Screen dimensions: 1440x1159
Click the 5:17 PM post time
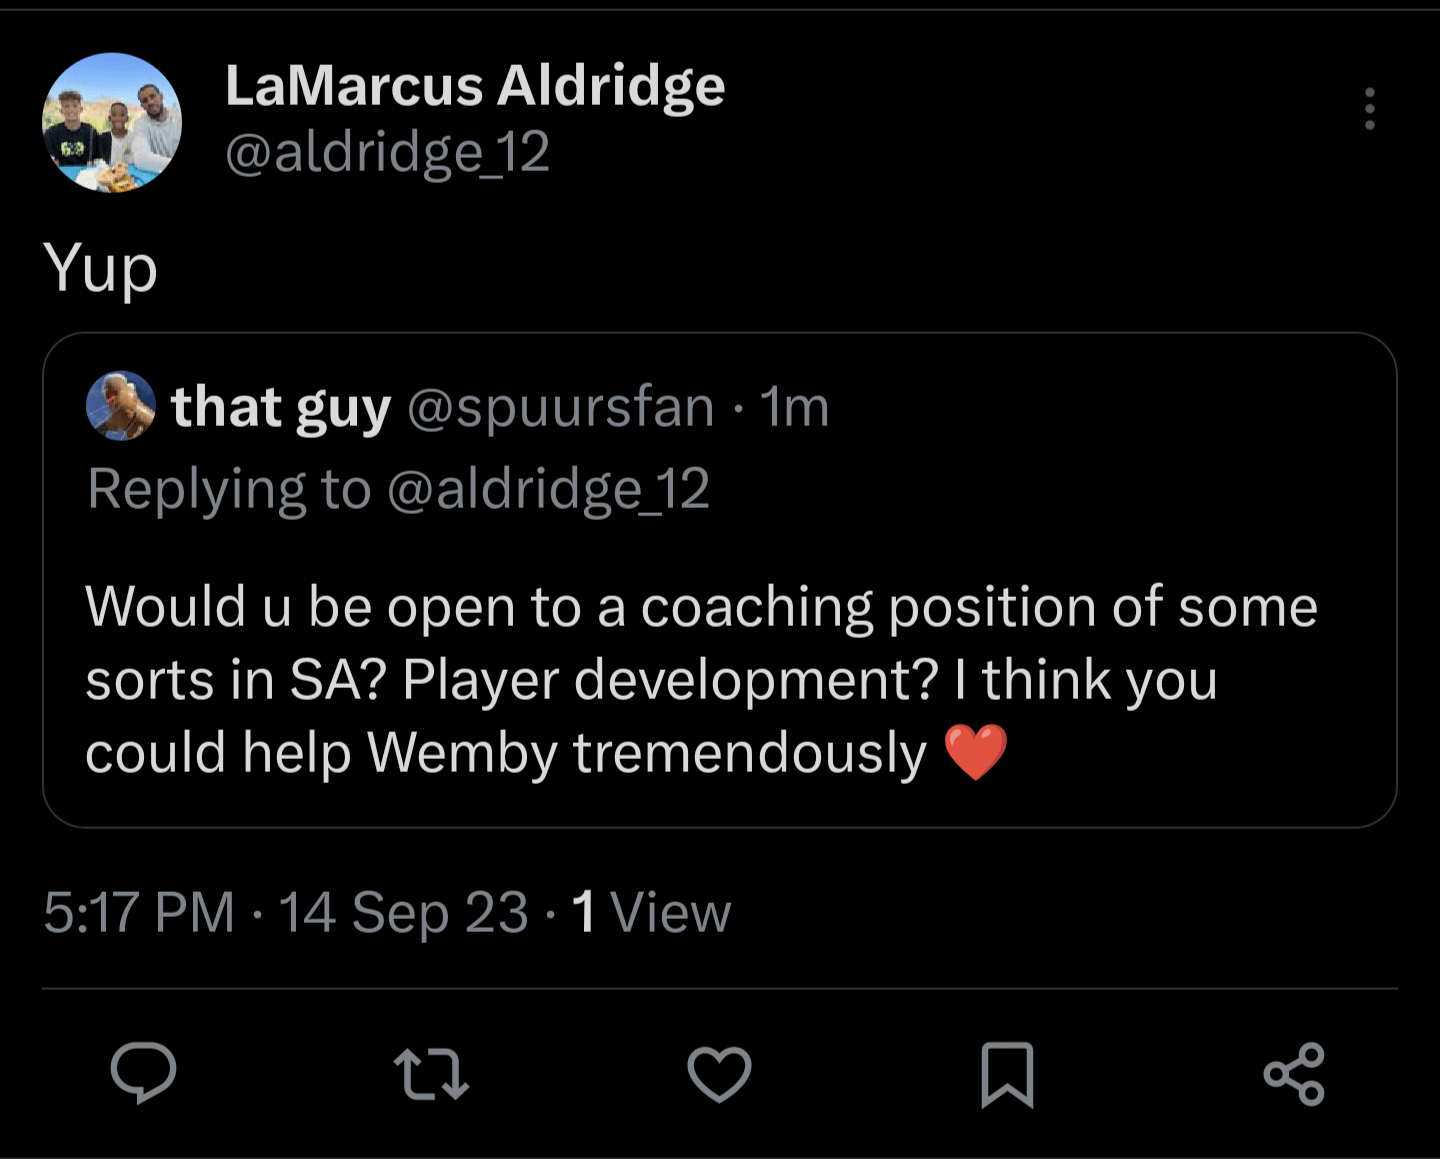pos(139,912)
